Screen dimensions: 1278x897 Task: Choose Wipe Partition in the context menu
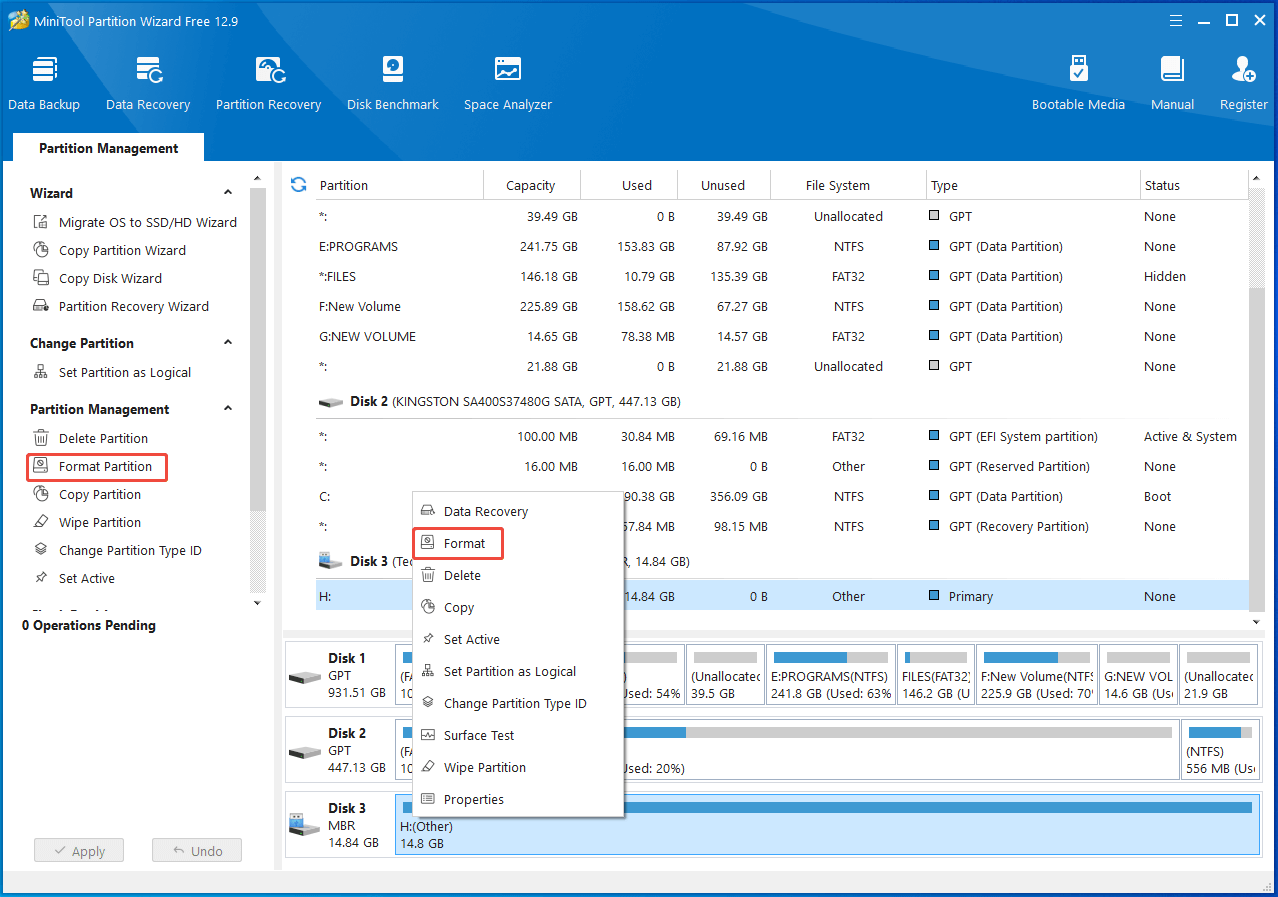point(518,767)
